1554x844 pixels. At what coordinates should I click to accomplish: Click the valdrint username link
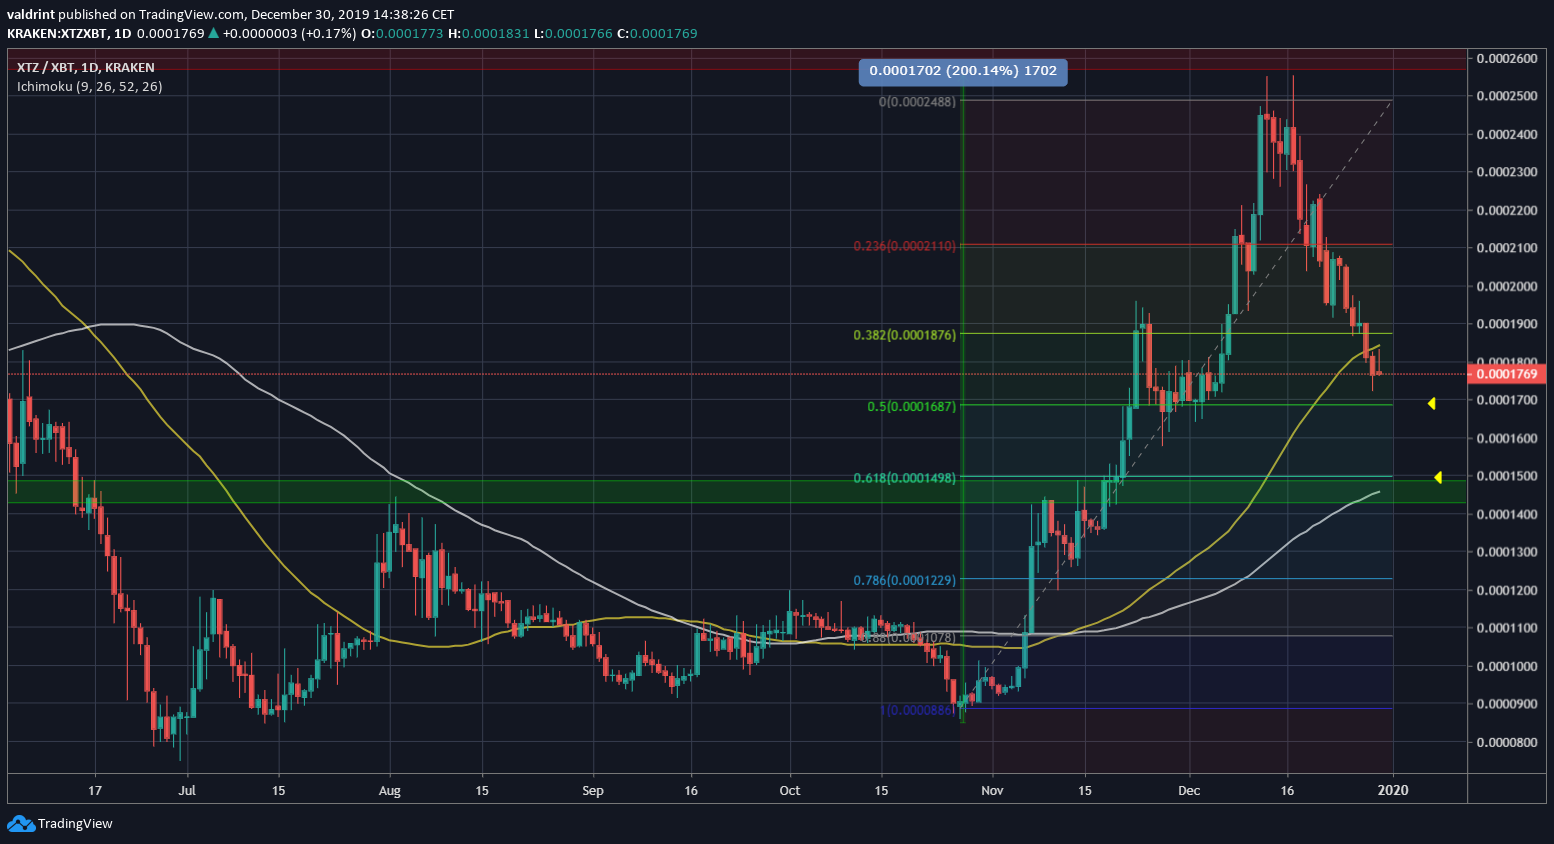click(30, 14)
